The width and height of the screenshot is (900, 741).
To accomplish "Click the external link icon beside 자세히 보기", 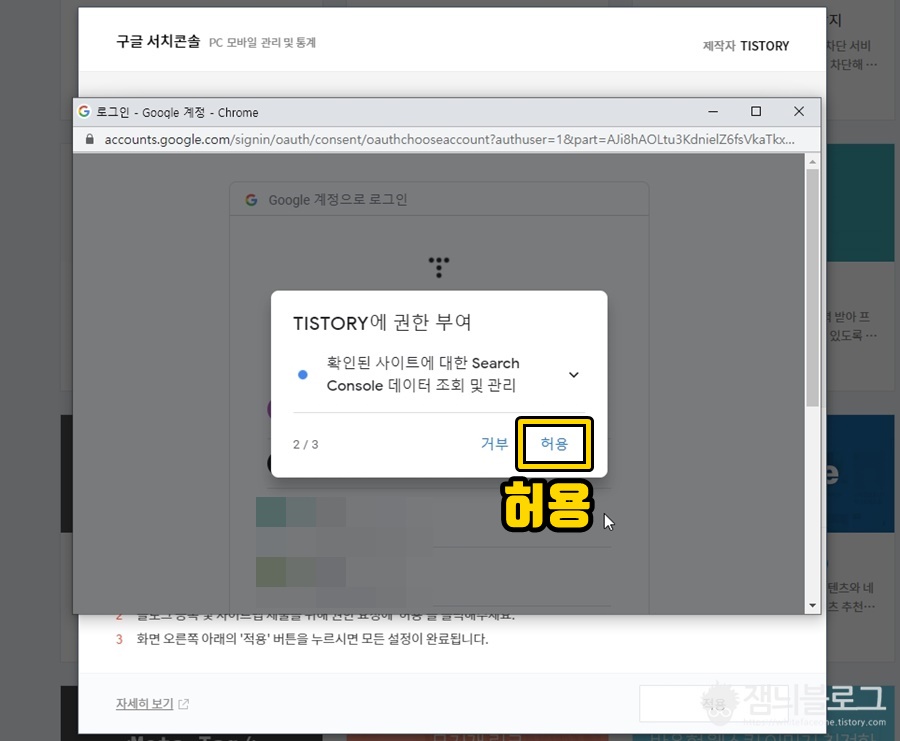I will (184, 704).
